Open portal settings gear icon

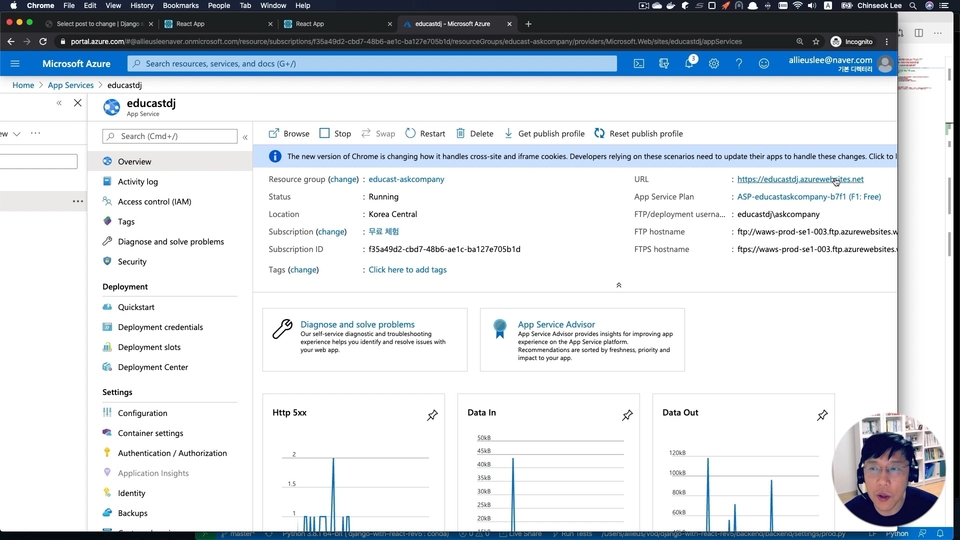[x=714, y=64]
